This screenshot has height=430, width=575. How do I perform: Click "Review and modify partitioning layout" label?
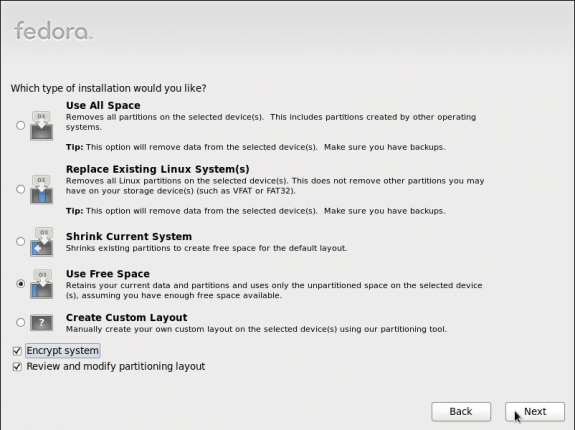click(x=116, y=367)
